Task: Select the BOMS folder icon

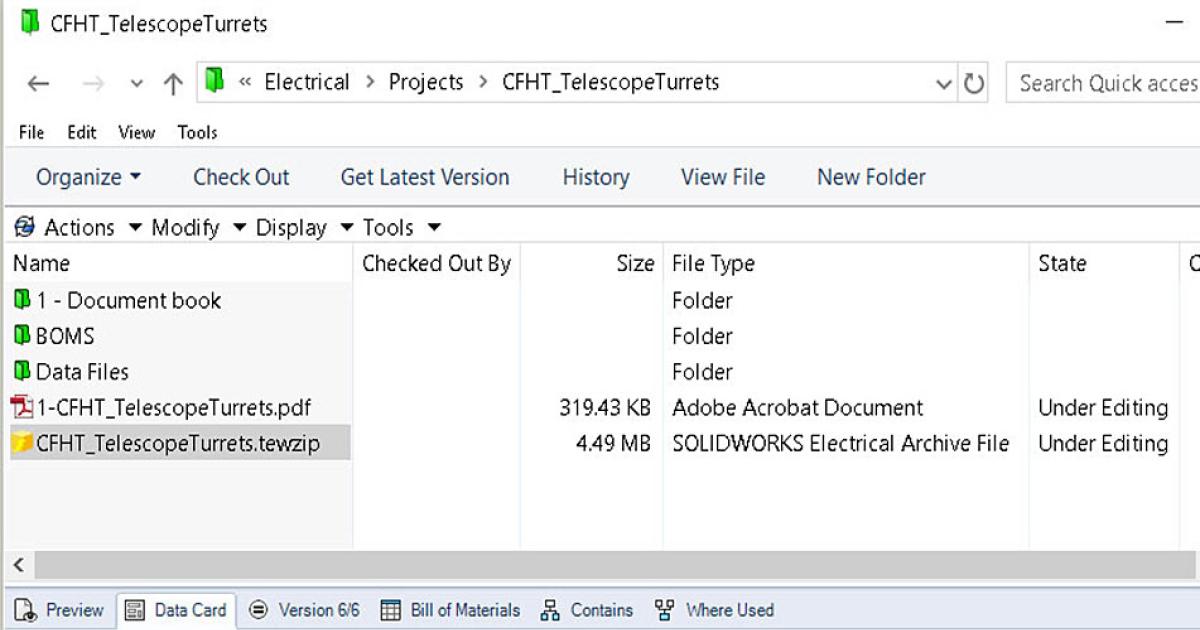Action: 22,336
